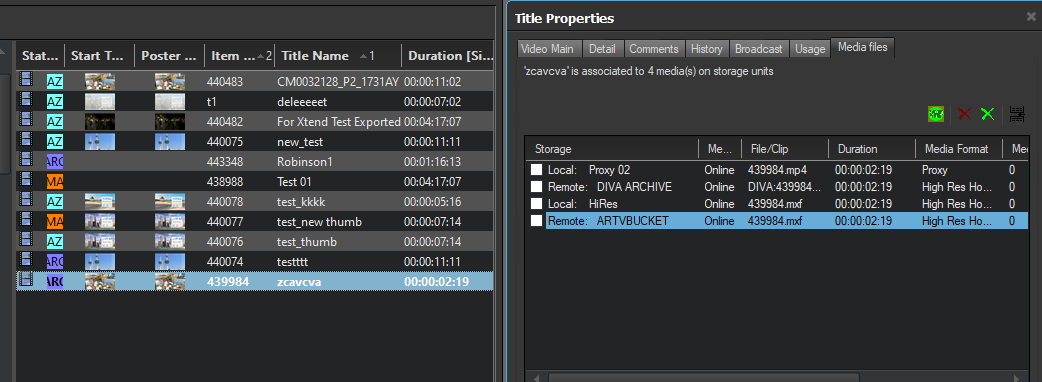Select the Local HiRes media entry
1042x382 pixels.
pyautogui.click(x=776, y=204)
